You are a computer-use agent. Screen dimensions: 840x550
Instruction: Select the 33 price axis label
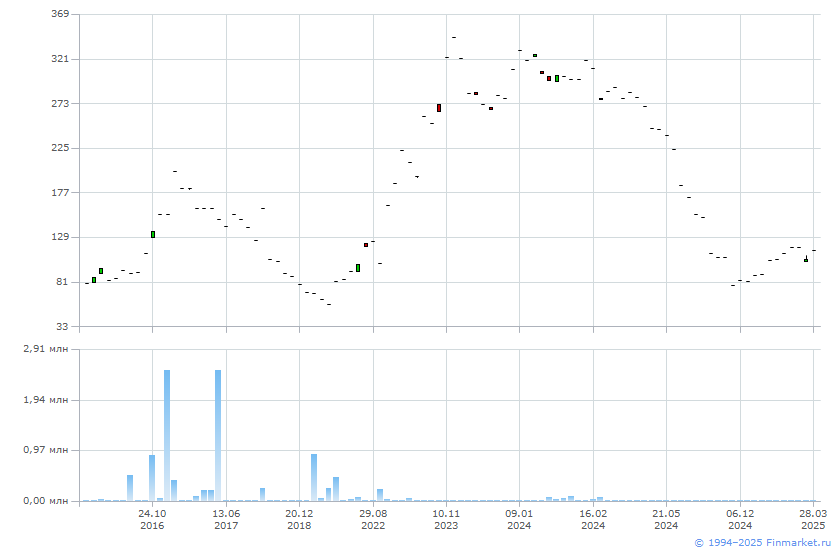point(62,326)
